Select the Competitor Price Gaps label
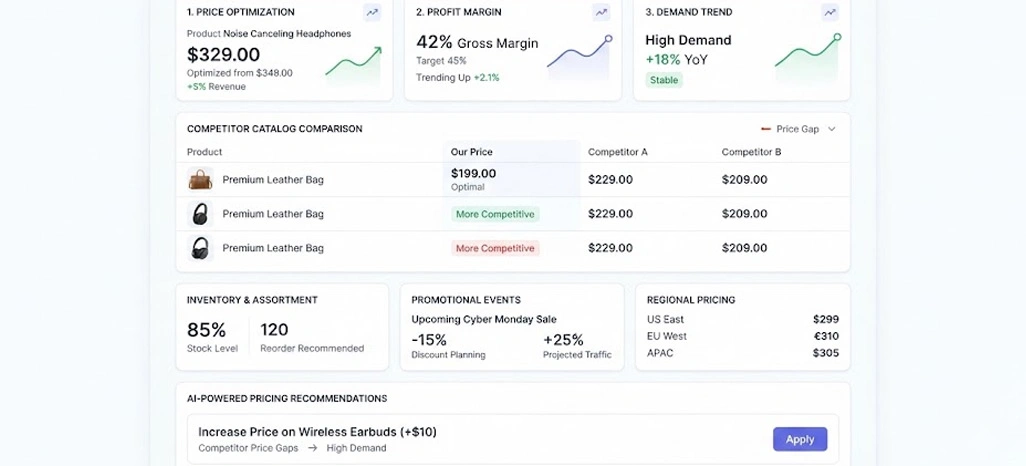The width and height of the screenshot is (1026, 466). [x=248, y=448]
